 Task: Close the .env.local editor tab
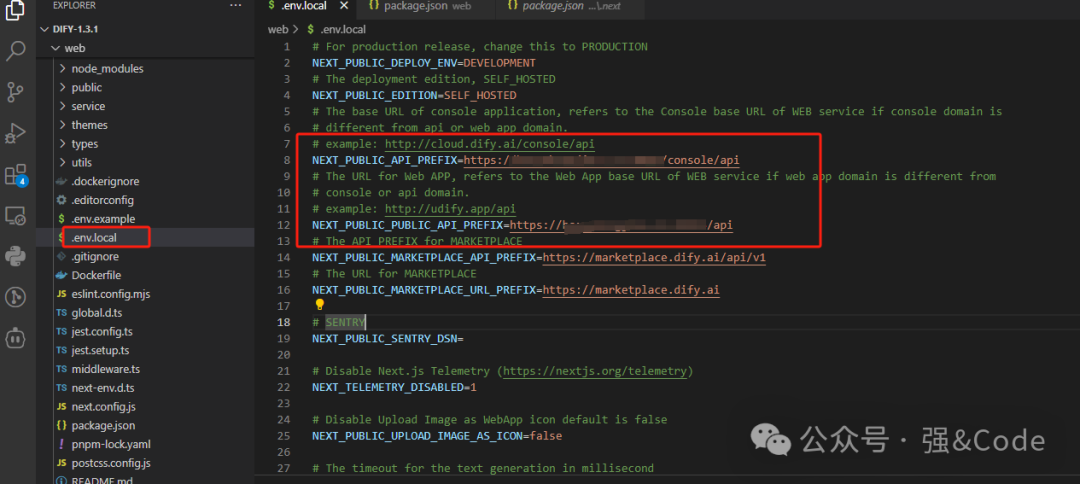coord(344,6)
